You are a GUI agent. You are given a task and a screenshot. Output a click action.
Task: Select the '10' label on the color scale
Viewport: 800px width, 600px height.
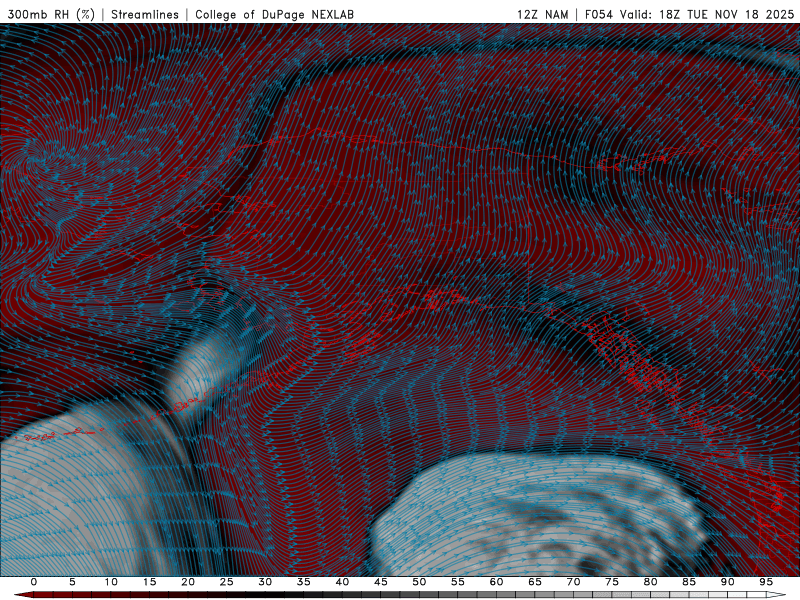tap(111, 582)
